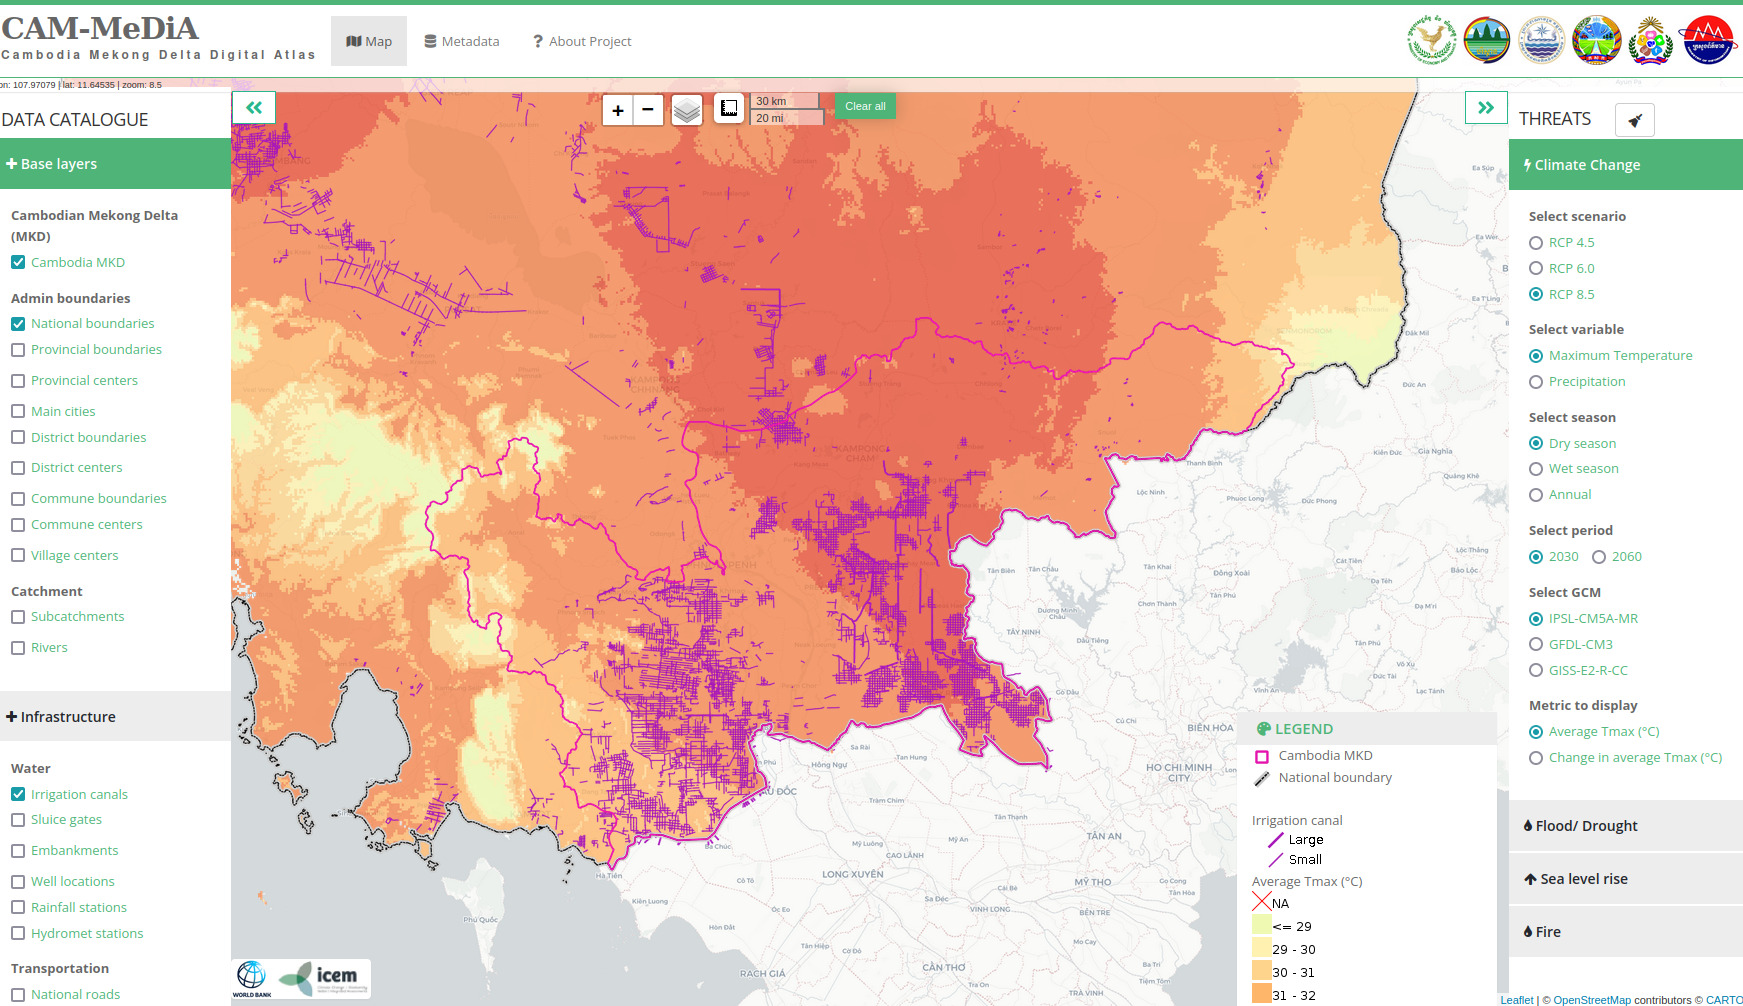The image size is (1743, 1006).
Task: Open the About Project tab
Action: [583, 41]
